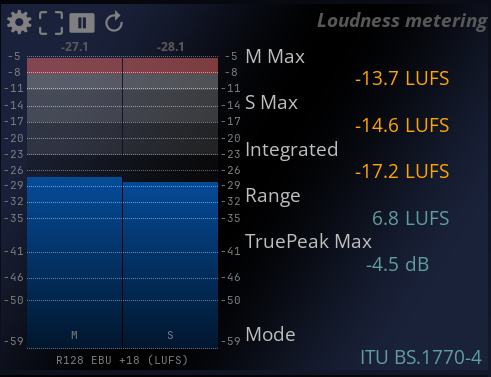Click the Loudness metering title

402,21
